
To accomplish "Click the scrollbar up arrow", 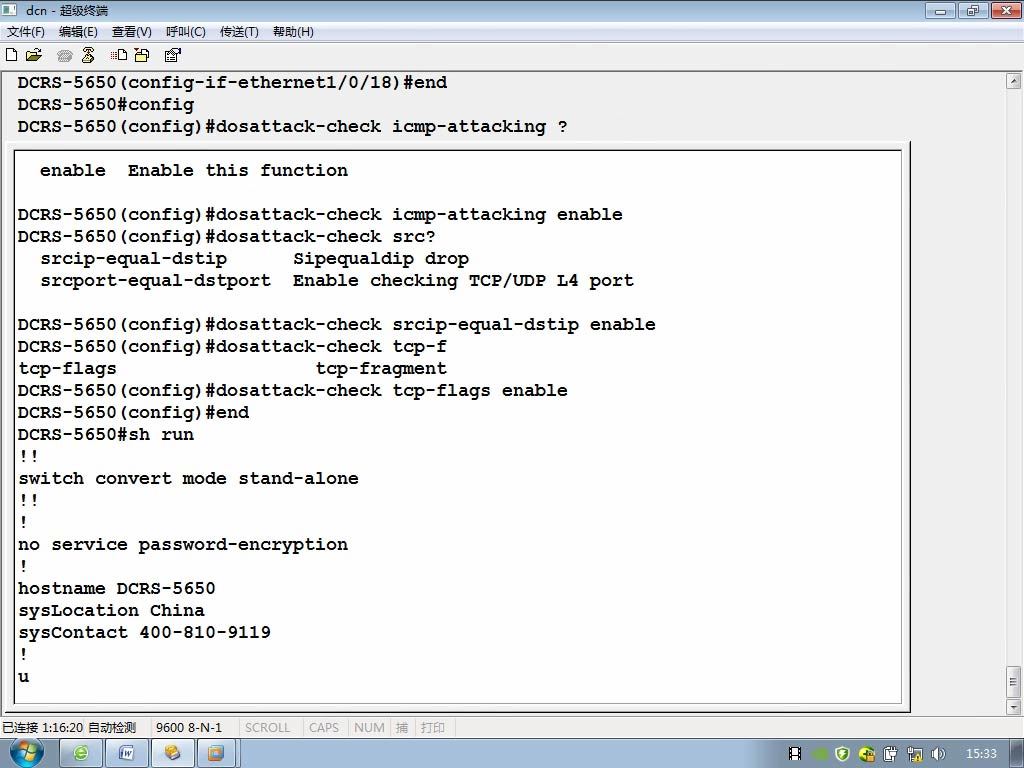I will [1013, 82].
